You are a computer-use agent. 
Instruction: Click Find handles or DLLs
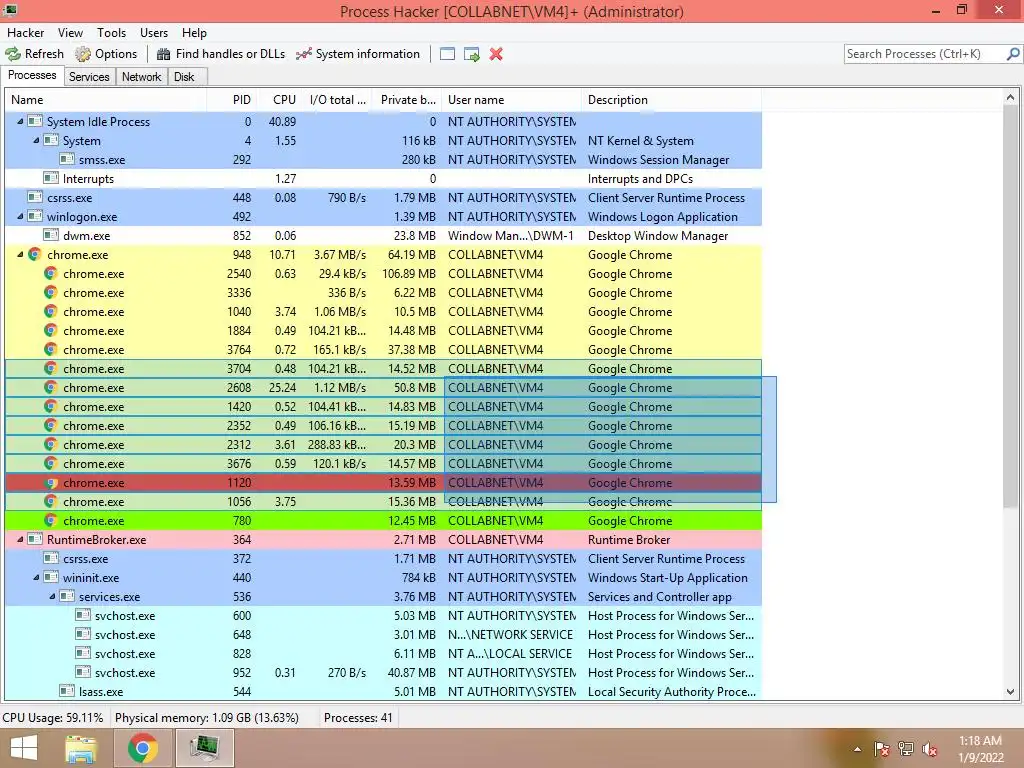pos(221,54)
